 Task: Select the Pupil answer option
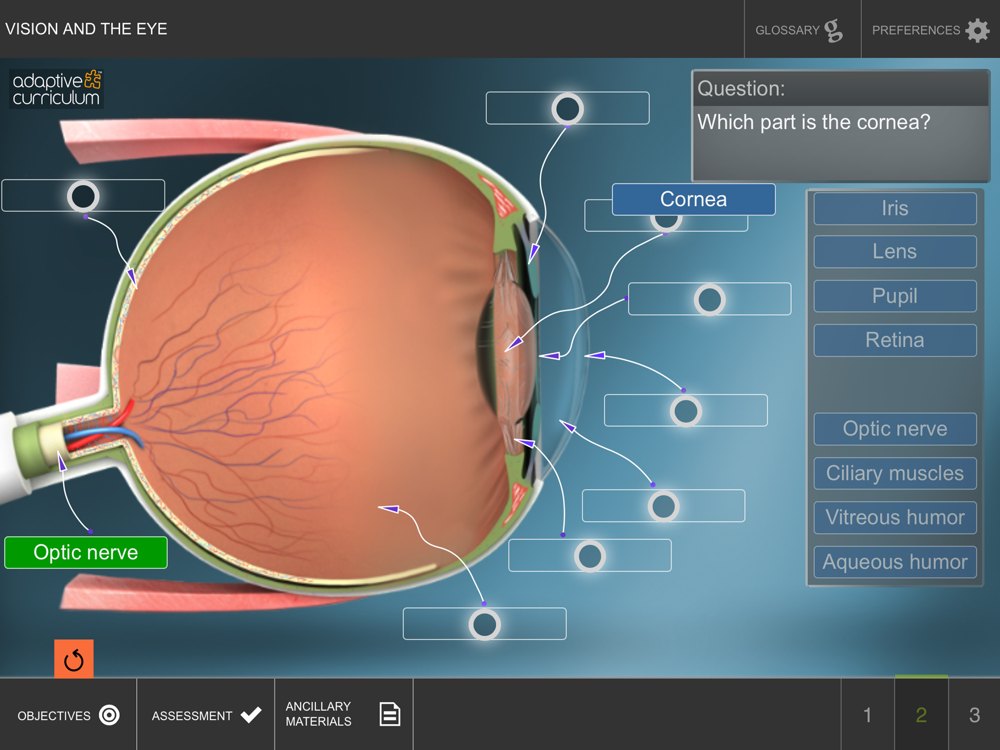click(x=895, y=296)
